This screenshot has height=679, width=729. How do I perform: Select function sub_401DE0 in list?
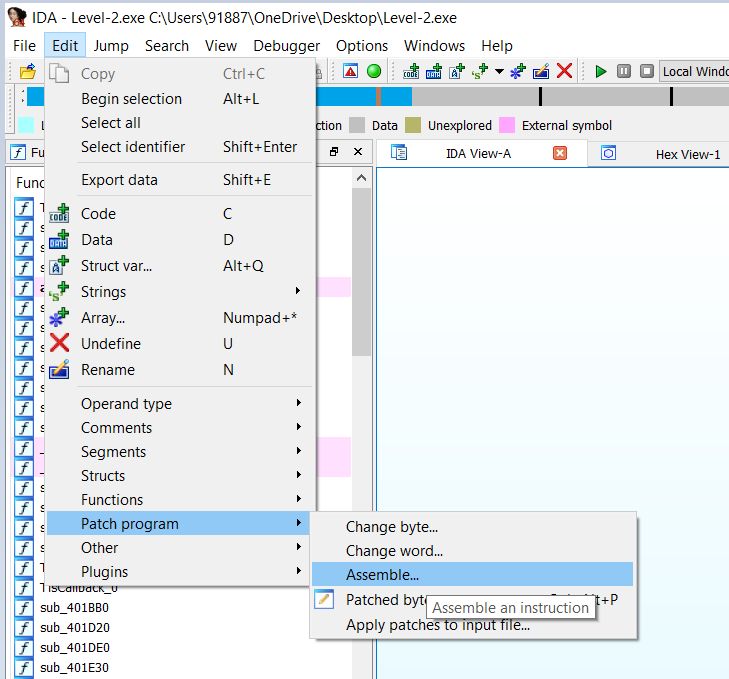tap(74, 648)
